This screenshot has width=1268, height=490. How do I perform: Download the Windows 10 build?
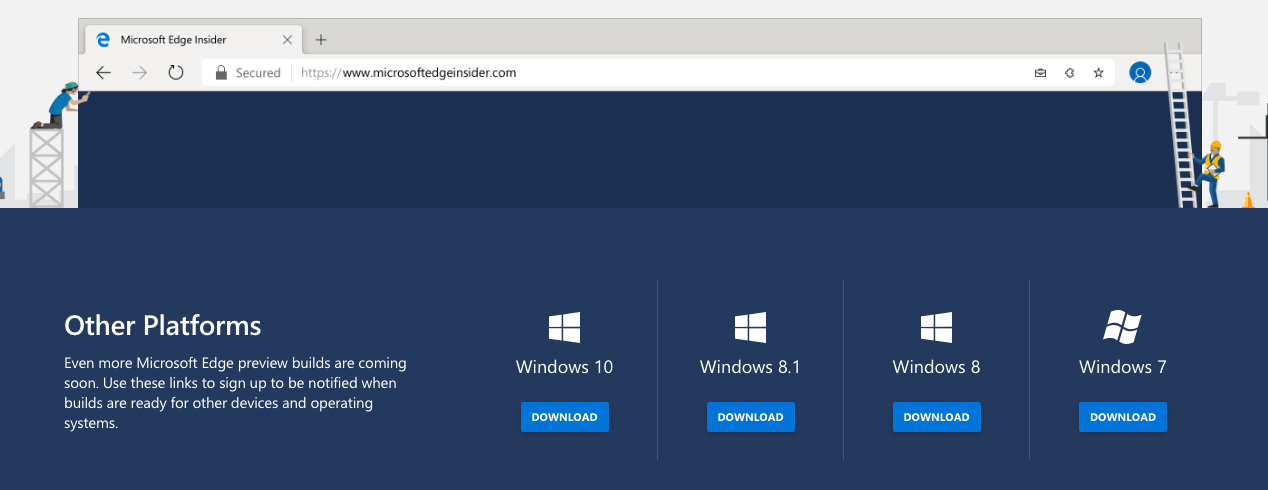click(x=564, y=417)
